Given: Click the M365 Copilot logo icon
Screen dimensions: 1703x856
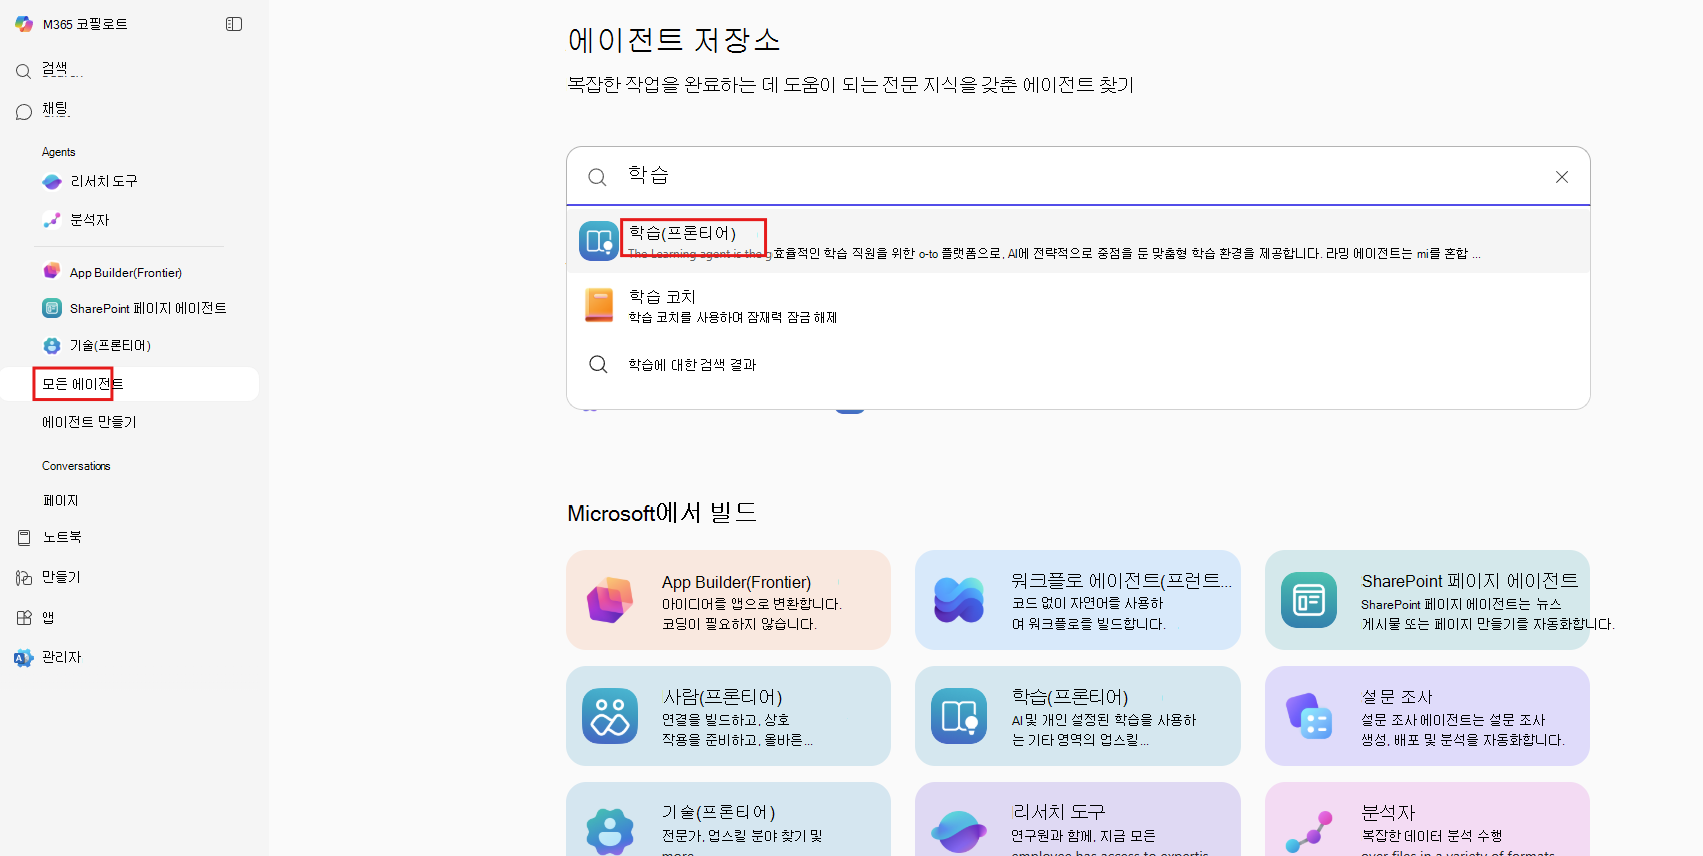Looking at the screenshot, I should [24, 24].
